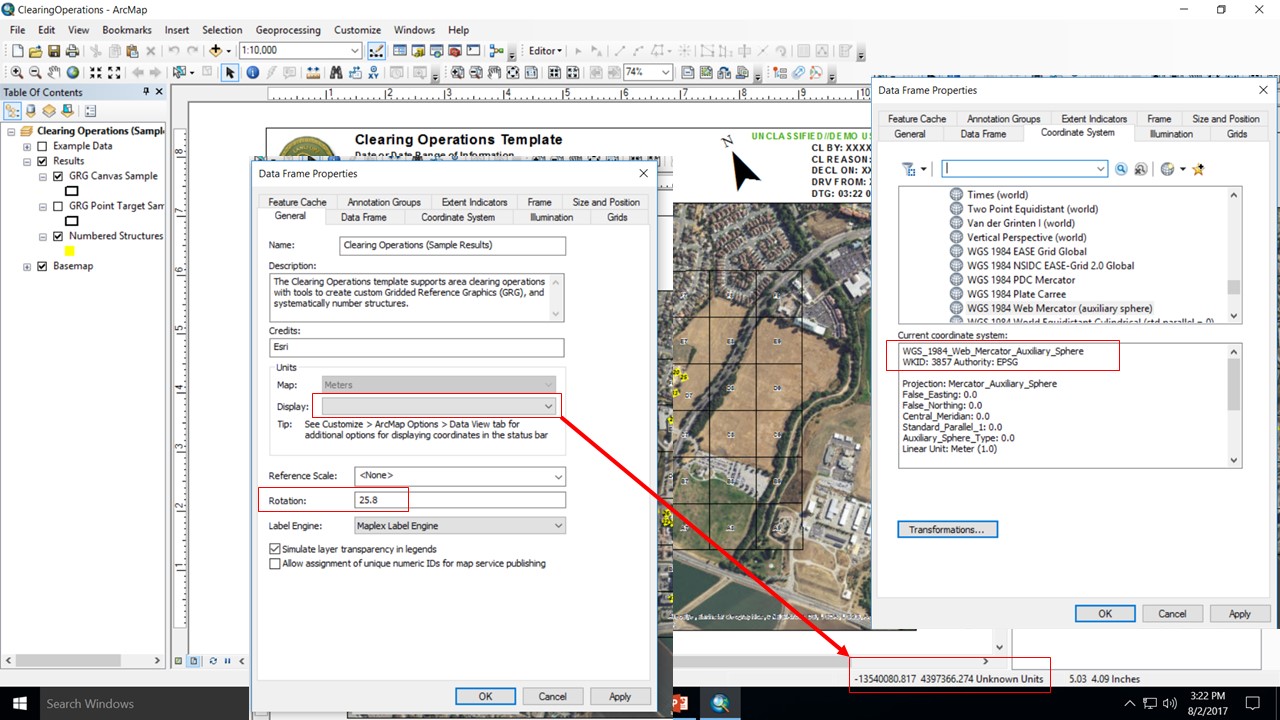Enable Allow assignment of unique numeric IDs
This screenshot has height=720, width=1280.
275,563
